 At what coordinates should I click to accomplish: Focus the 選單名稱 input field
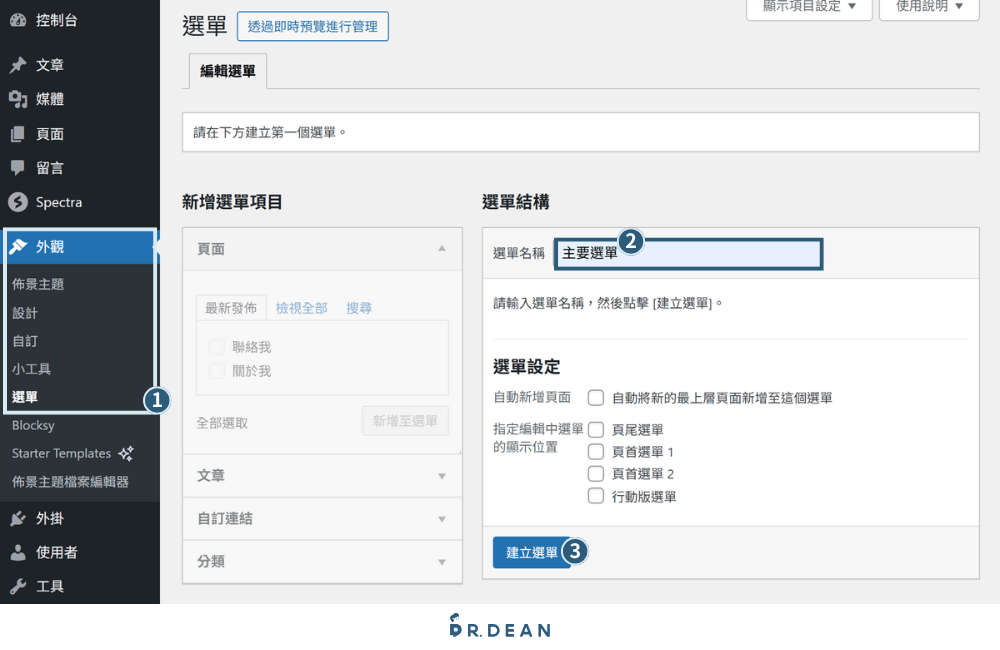pos(689,254)
